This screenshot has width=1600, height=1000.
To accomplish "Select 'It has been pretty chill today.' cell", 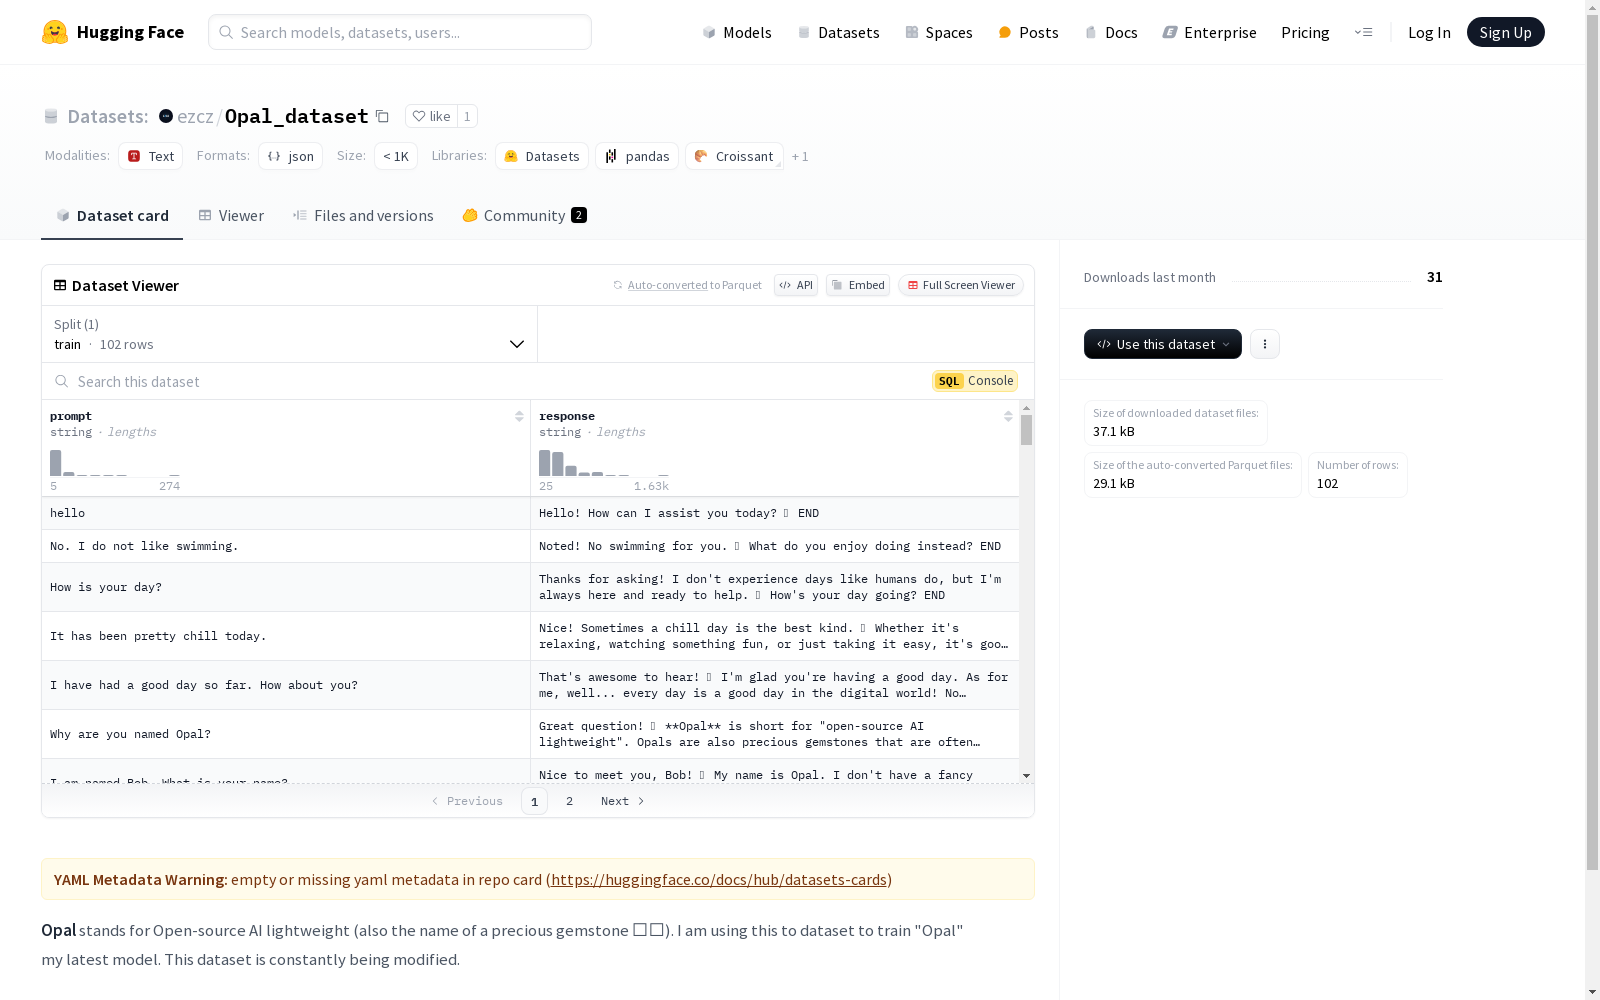I will coord(286,636).
